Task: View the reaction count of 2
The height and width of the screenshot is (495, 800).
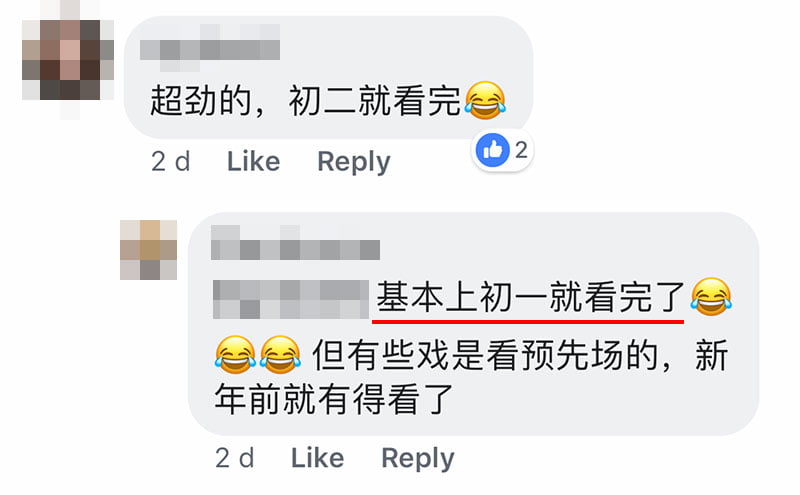Action: tap(521, 150)
